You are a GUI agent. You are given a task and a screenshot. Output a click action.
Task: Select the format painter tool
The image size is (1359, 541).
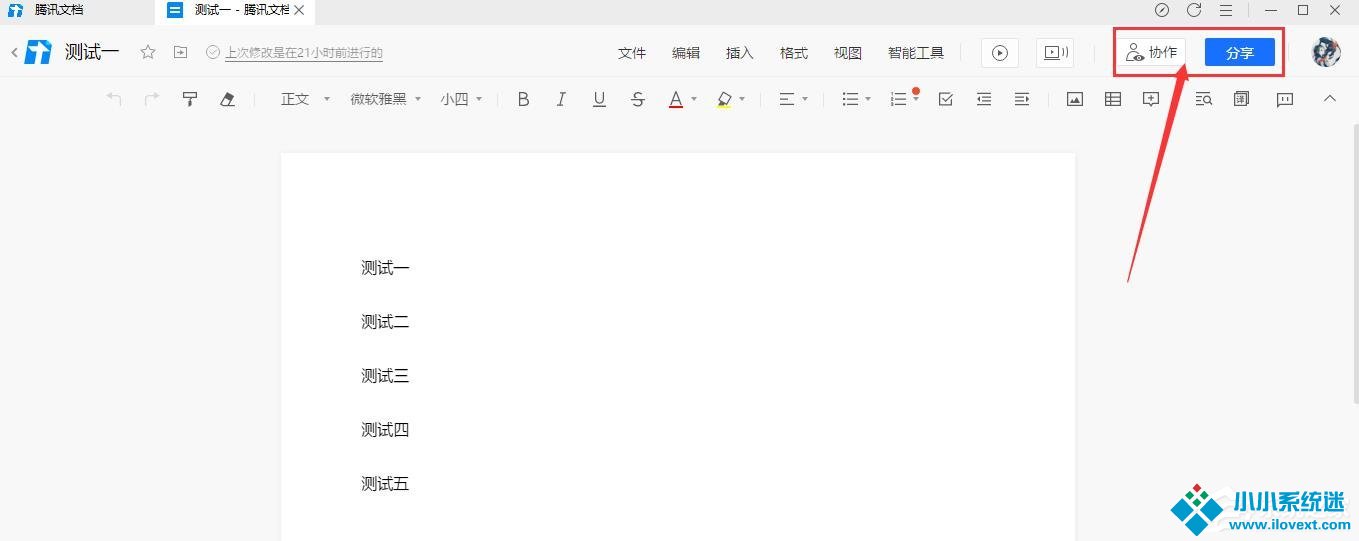point(189,99)
